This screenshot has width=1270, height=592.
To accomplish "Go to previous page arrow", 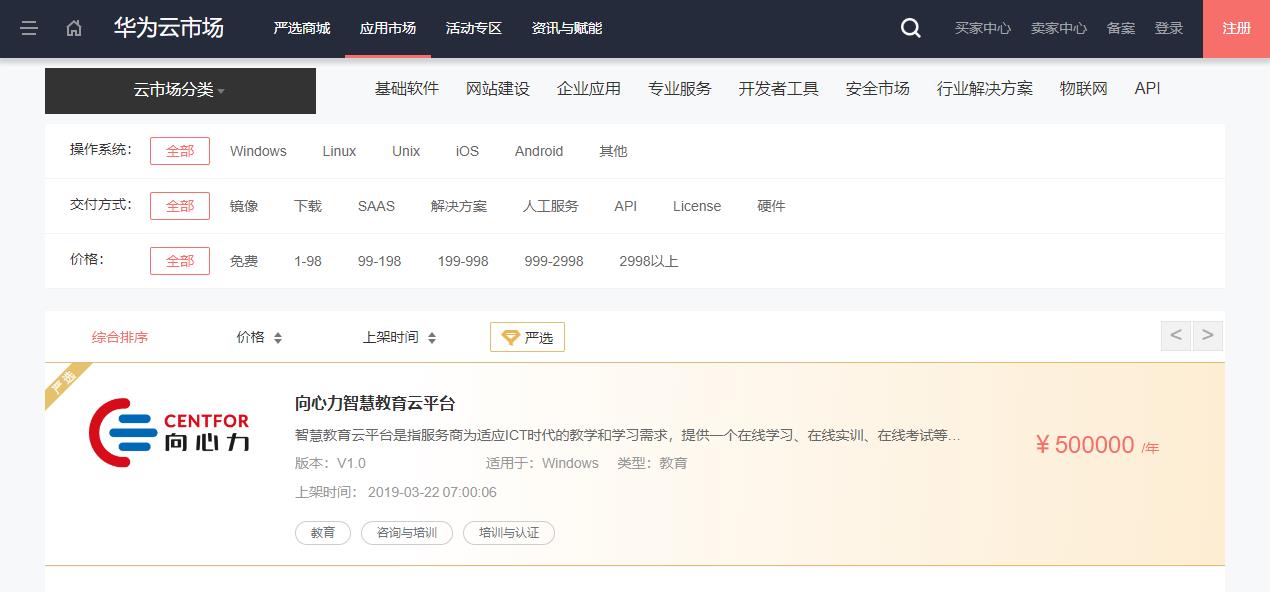I will 1176,335.
